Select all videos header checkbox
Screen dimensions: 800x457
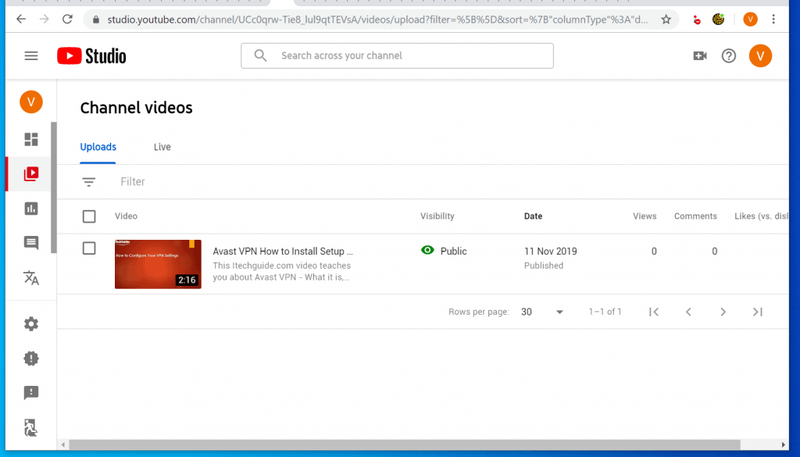(89, 216)
